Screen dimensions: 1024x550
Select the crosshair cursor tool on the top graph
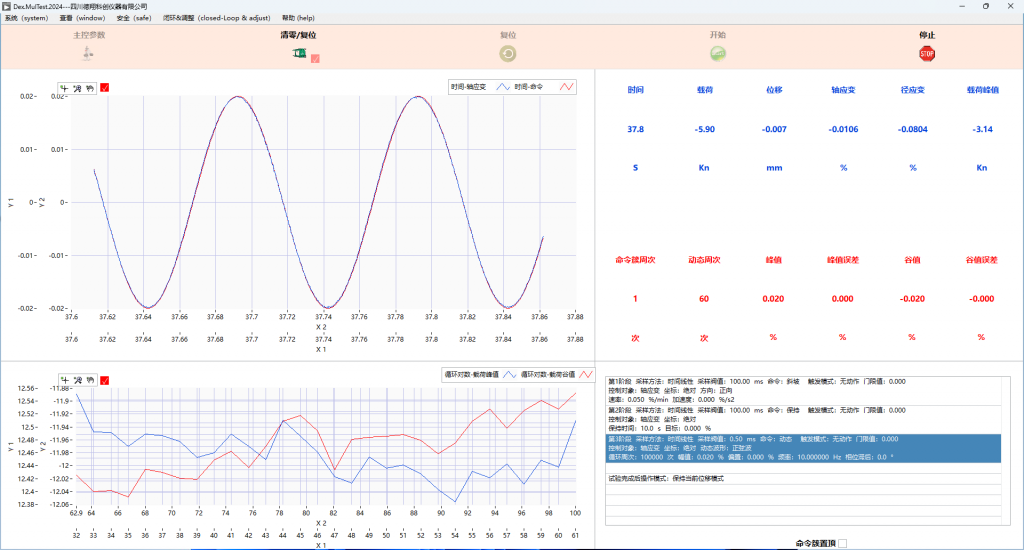[65, 87]
